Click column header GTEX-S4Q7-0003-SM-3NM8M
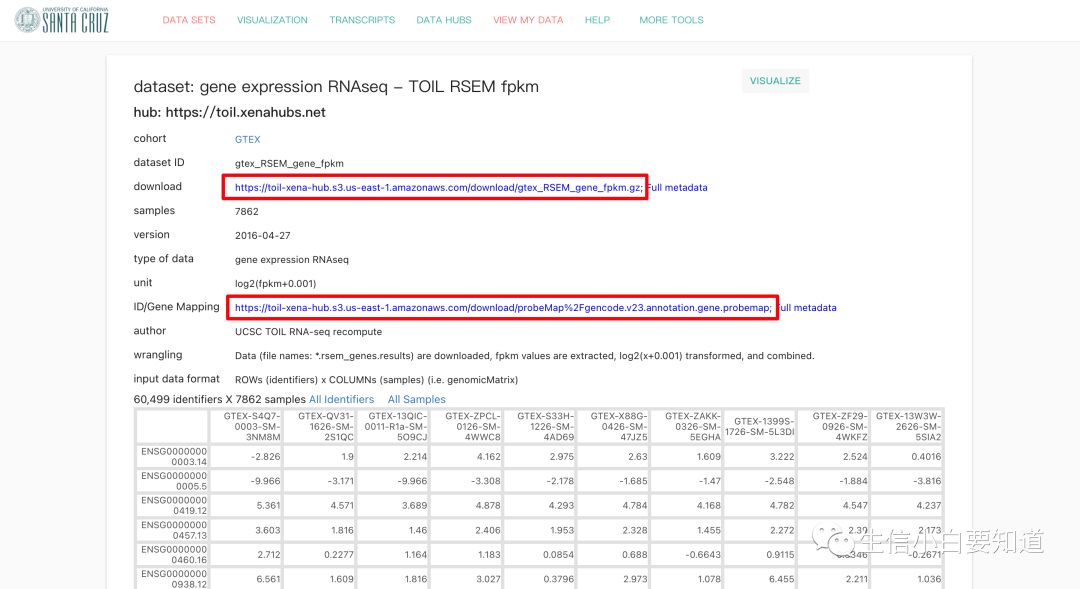This screenshot has height=589, width=1080. pos(246,426)
